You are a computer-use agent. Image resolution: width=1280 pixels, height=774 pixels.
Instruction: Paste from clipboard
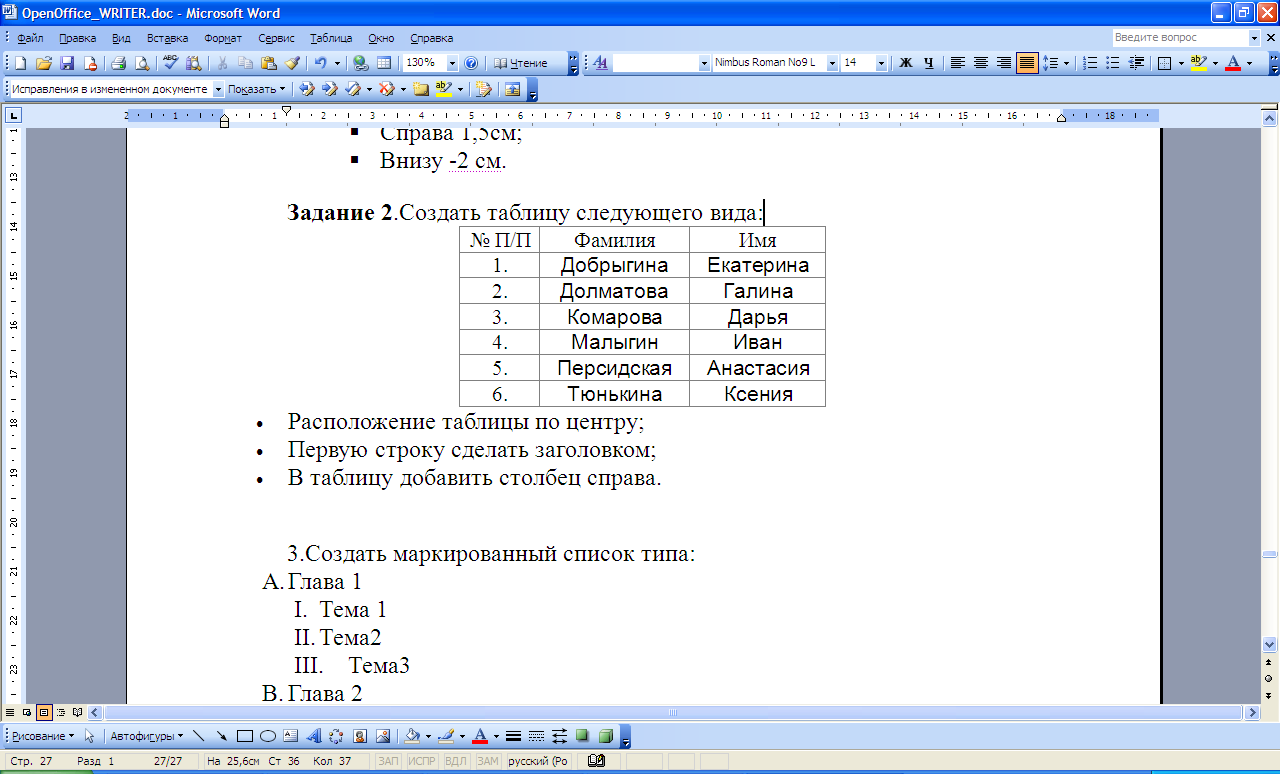point(268,63)
